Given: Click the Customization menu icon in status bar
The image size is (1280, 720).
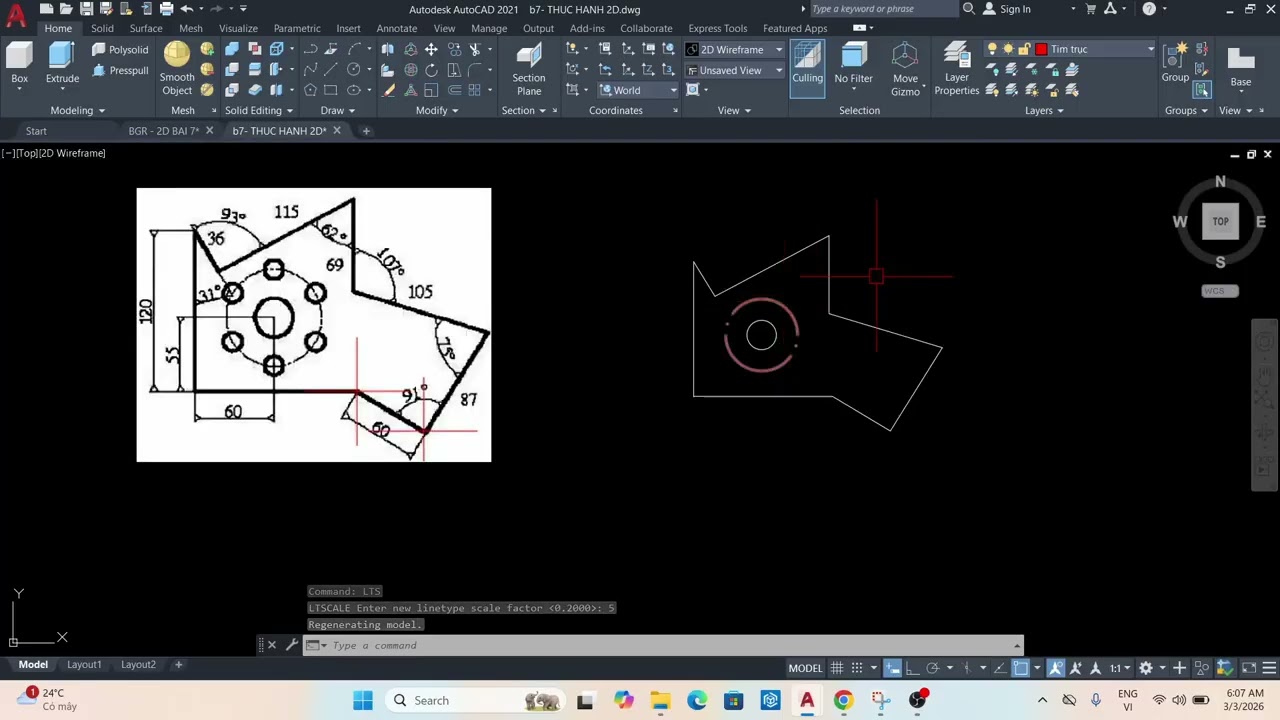Looking at the screenshot, I should 1270,668.
